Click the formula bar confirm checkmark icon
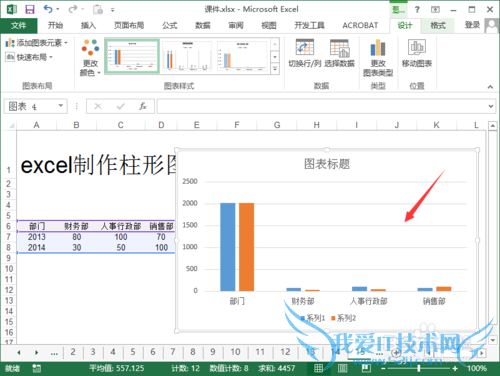 point(120,106)
